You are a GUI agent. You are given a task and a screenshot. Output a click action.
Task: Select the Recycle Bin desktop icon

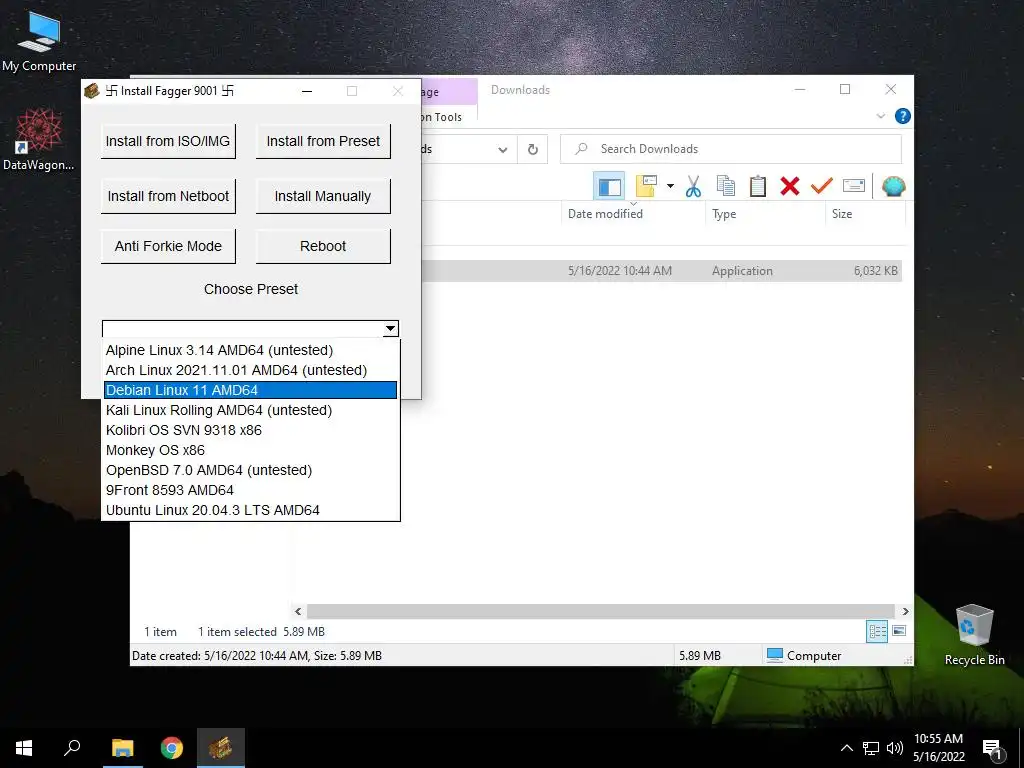pyautogui.click(x=974, y=635)
